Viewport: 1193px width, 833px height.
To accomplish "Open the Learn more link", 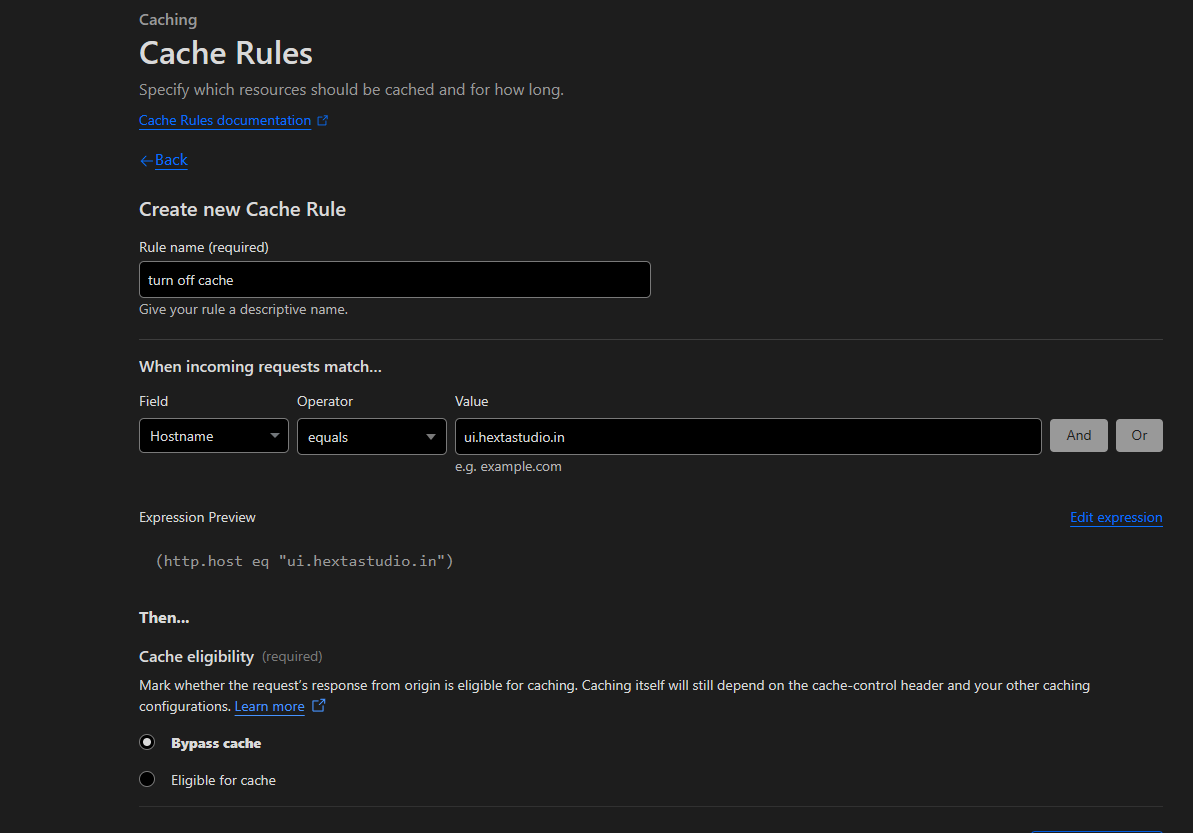I will pyautogui.click(x=269, y=705).
